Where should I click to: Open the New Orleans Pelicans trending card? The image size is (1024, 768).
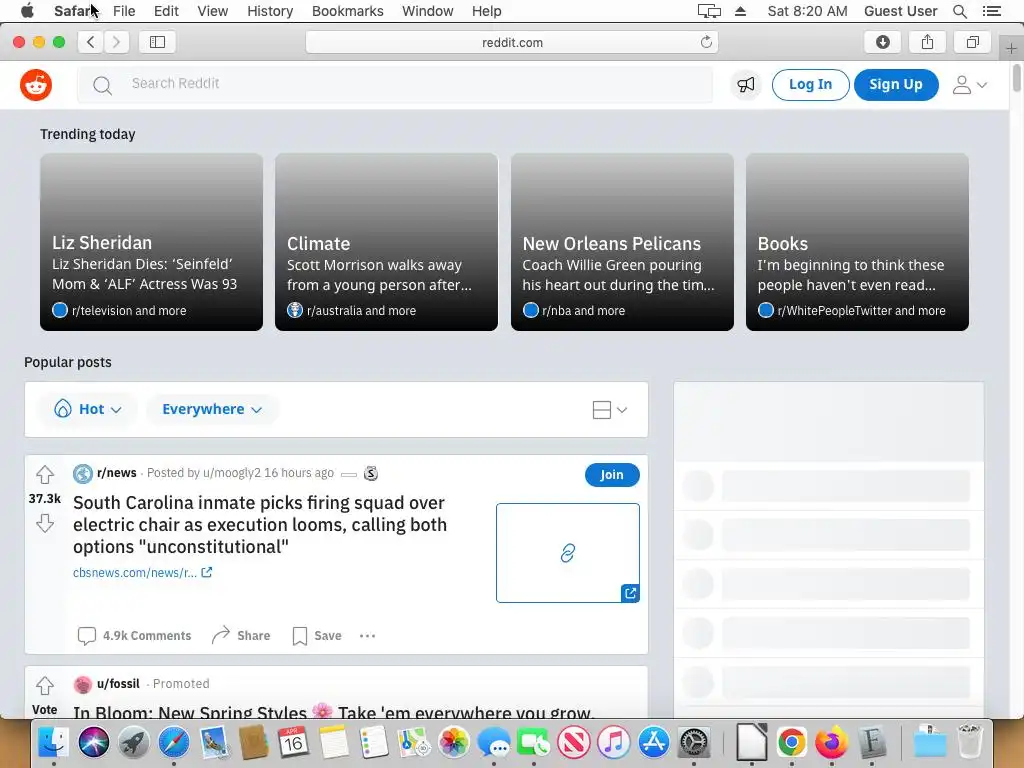622,242
